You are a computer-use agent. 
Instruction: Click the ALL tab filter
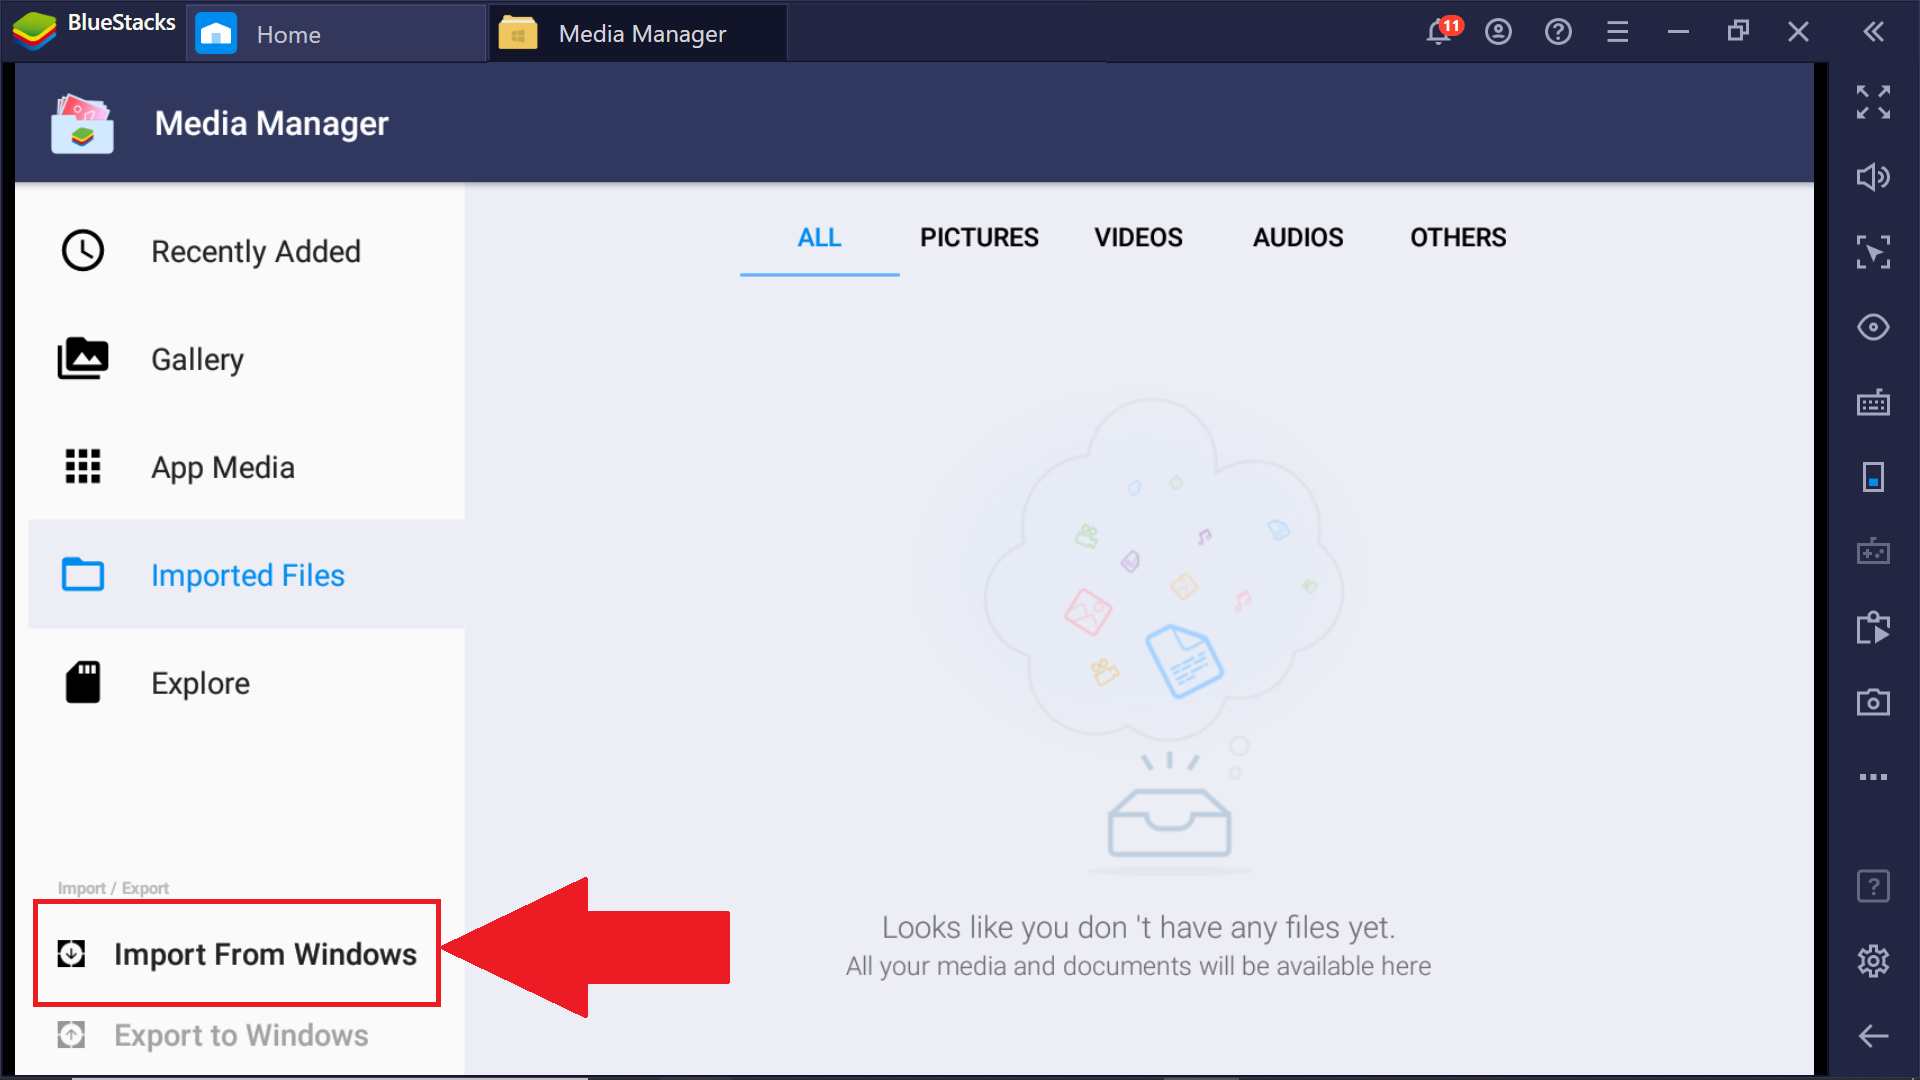818,237
